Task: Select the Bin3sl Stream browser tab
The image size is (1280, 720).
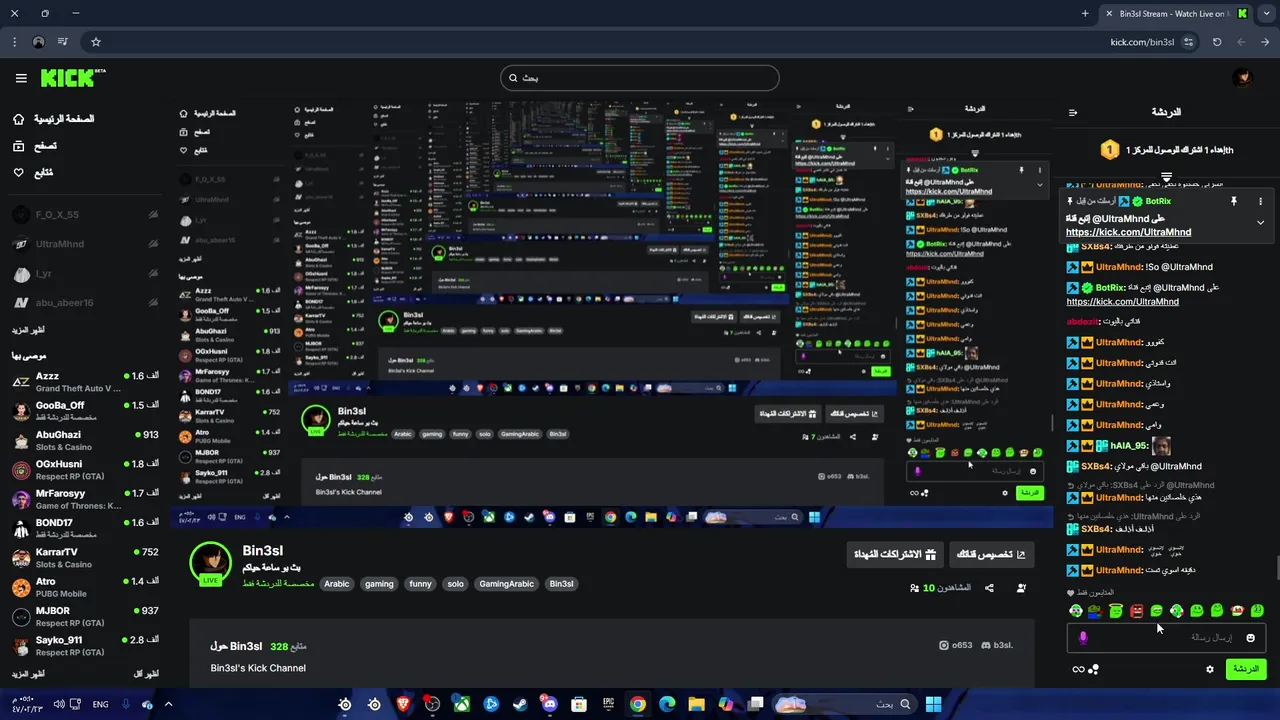Action: point(1175,14)
